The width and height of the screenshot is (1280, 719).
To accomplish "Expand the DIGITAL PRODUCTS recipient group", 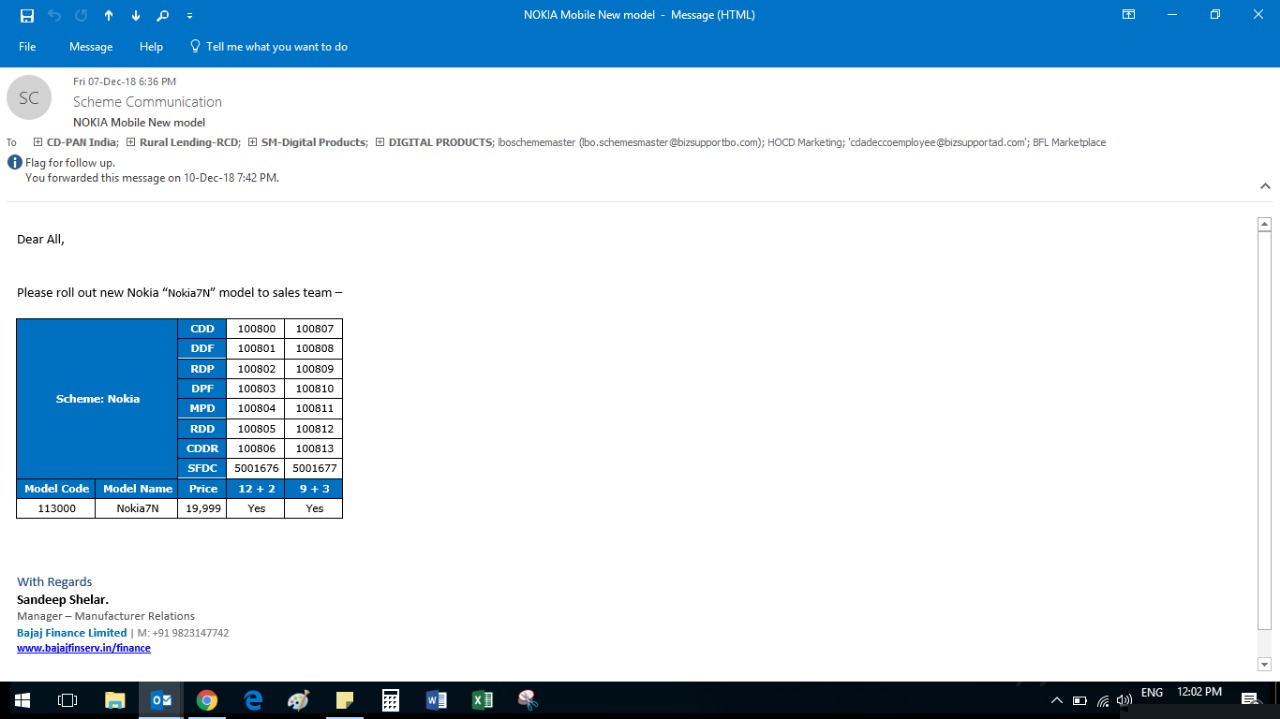I will point(380,142).
